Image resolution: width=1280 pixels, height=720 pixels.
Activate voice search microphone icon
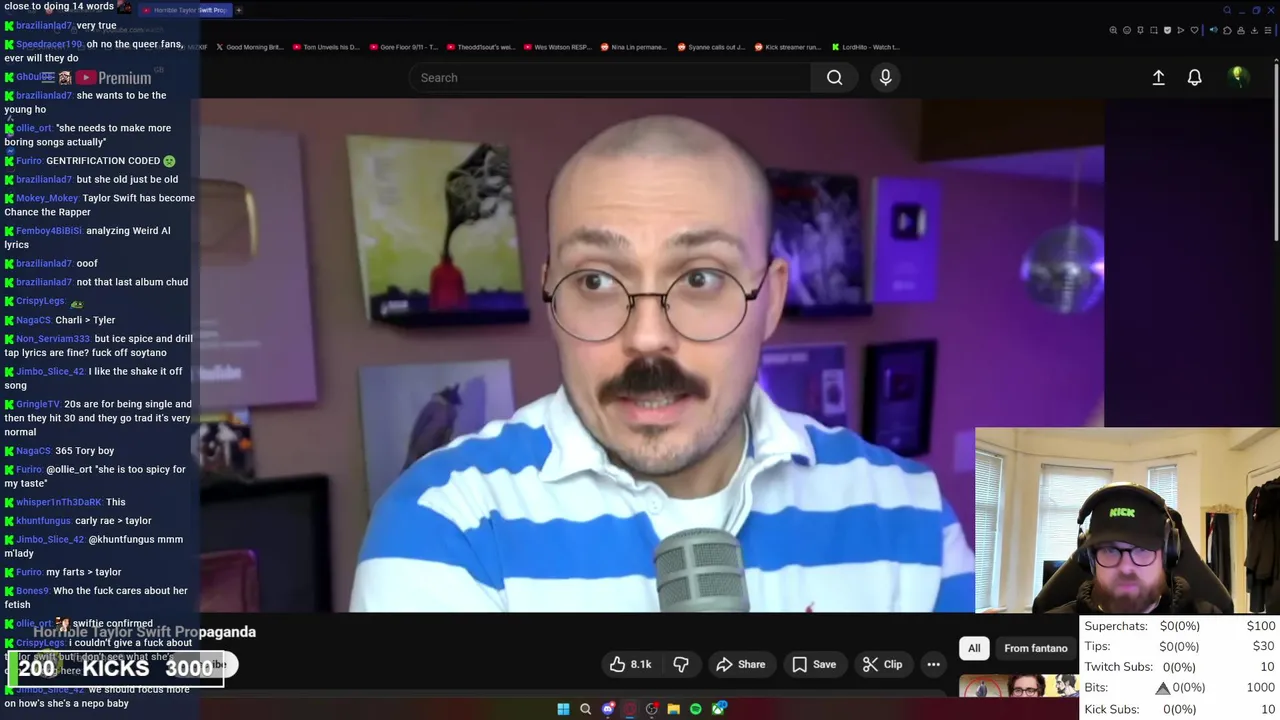[x=885, y=78]
